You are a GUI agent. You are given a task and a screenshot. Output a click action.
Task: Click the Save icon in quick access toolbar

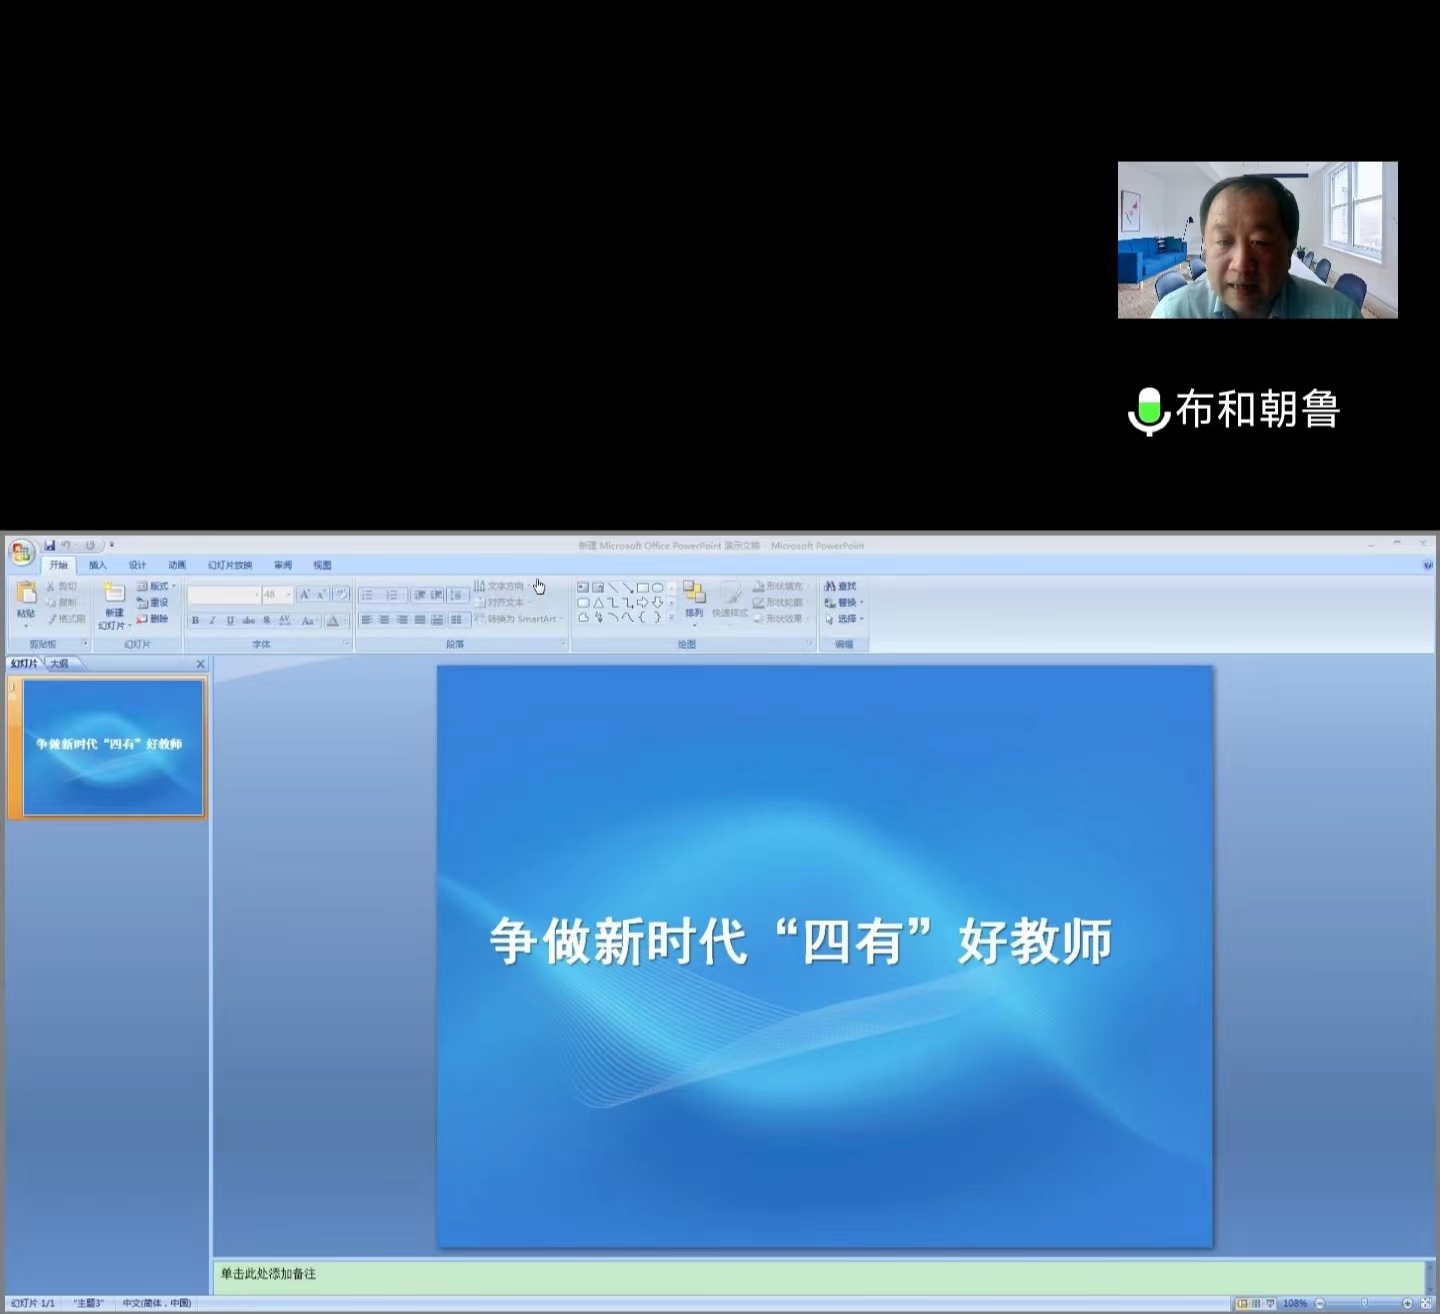tap(49, 545)
